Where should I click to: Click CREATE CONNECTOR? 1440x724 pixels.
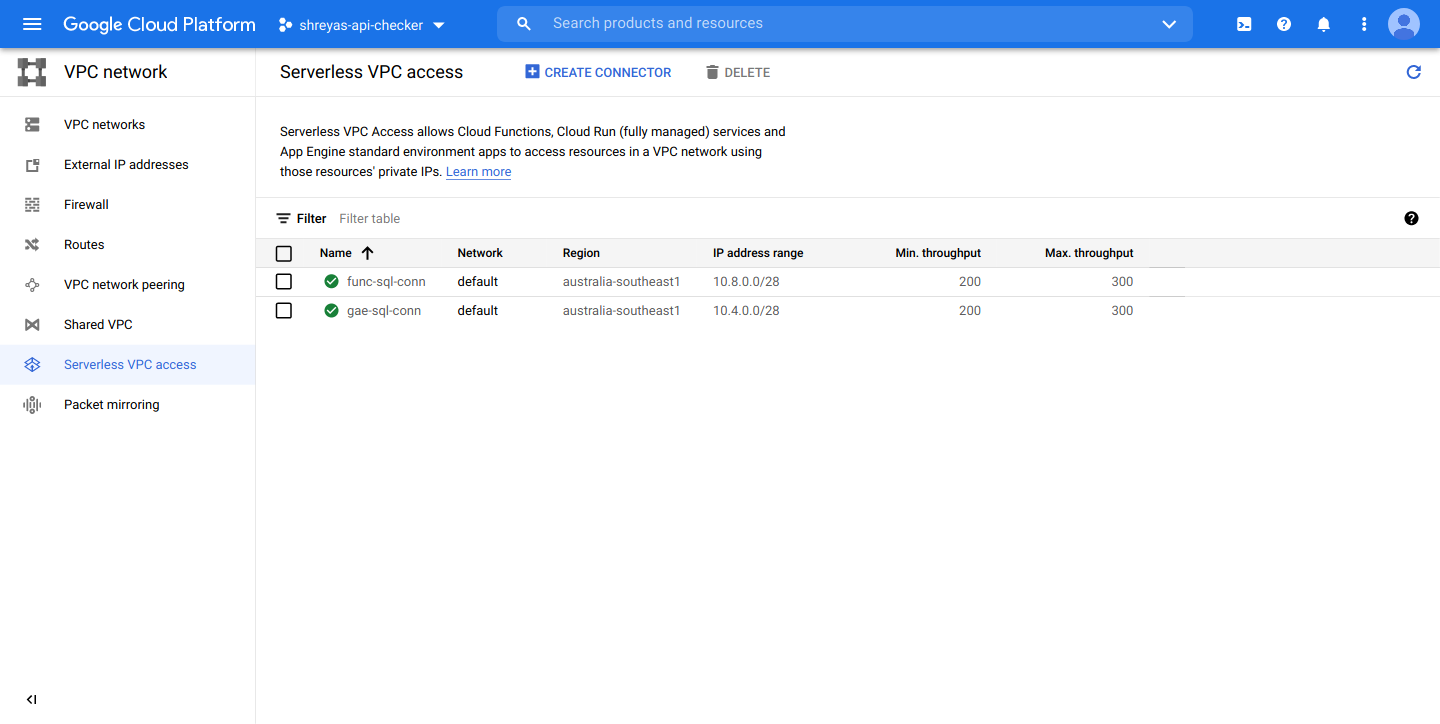[x=598, y=71]
